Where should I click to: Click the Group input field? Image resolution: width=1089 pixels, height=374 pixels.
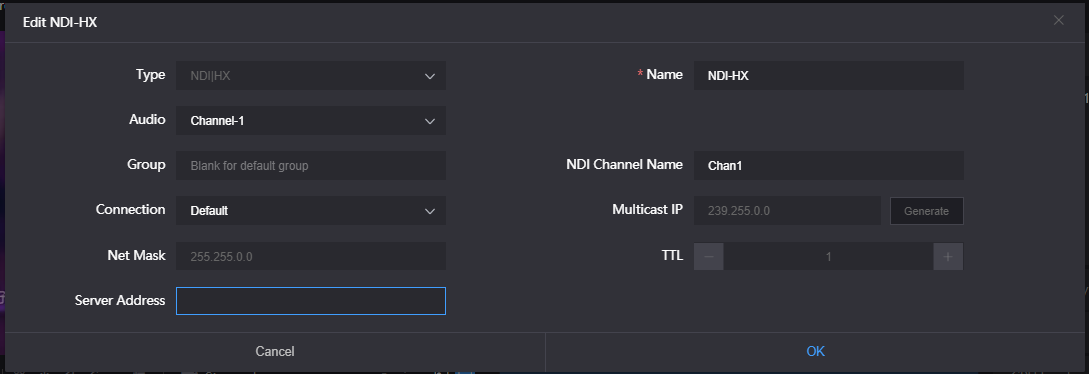(x=310, y=166)
